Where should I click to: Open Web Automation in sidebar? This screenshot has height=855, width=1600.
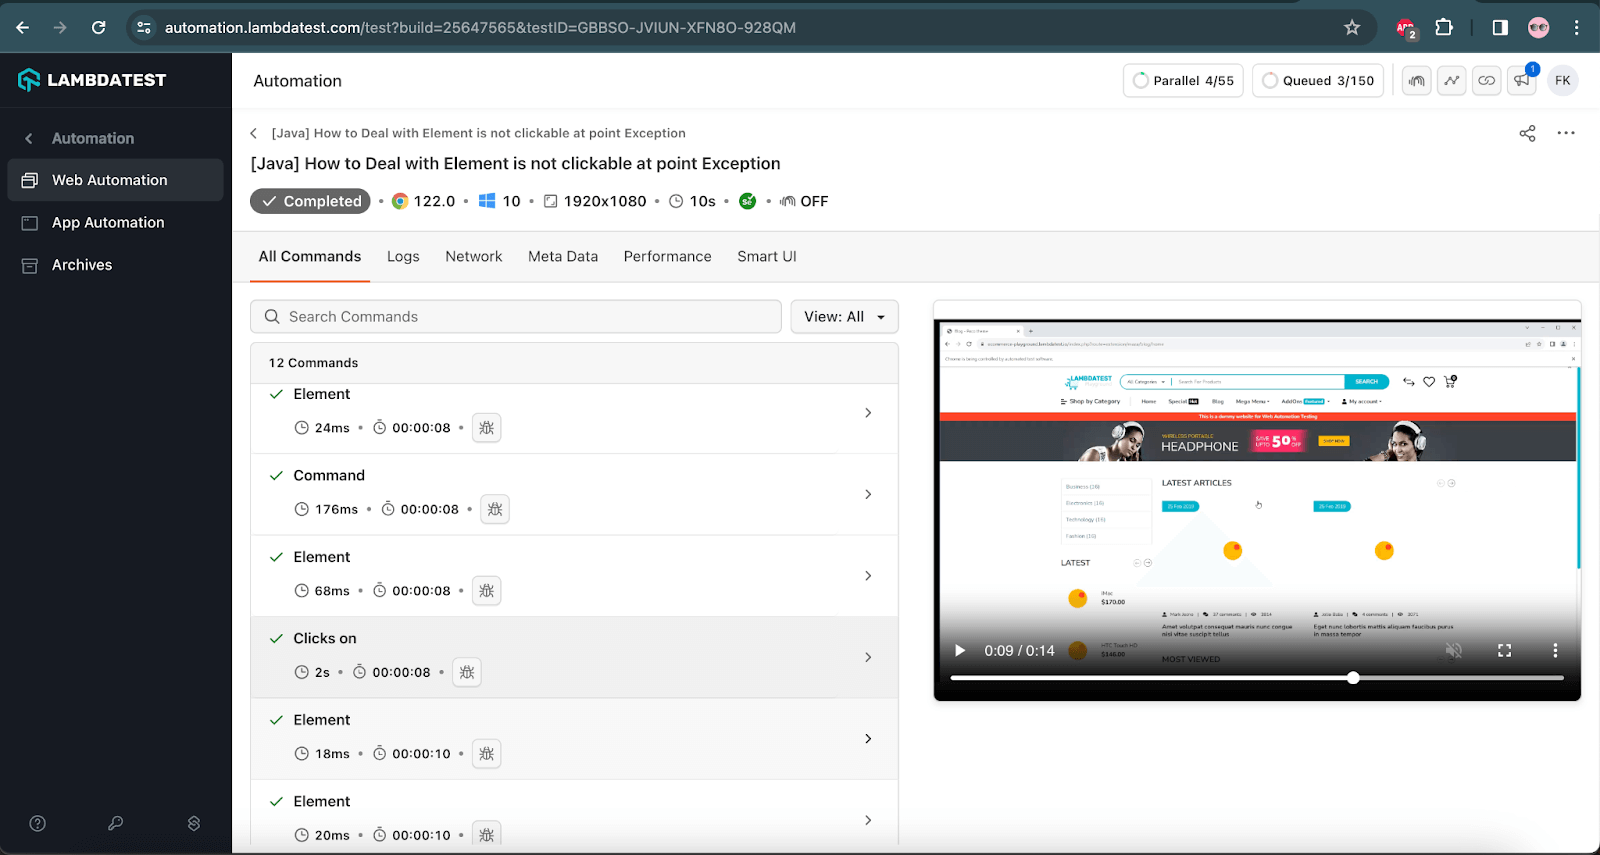click(x=116, y=180)
